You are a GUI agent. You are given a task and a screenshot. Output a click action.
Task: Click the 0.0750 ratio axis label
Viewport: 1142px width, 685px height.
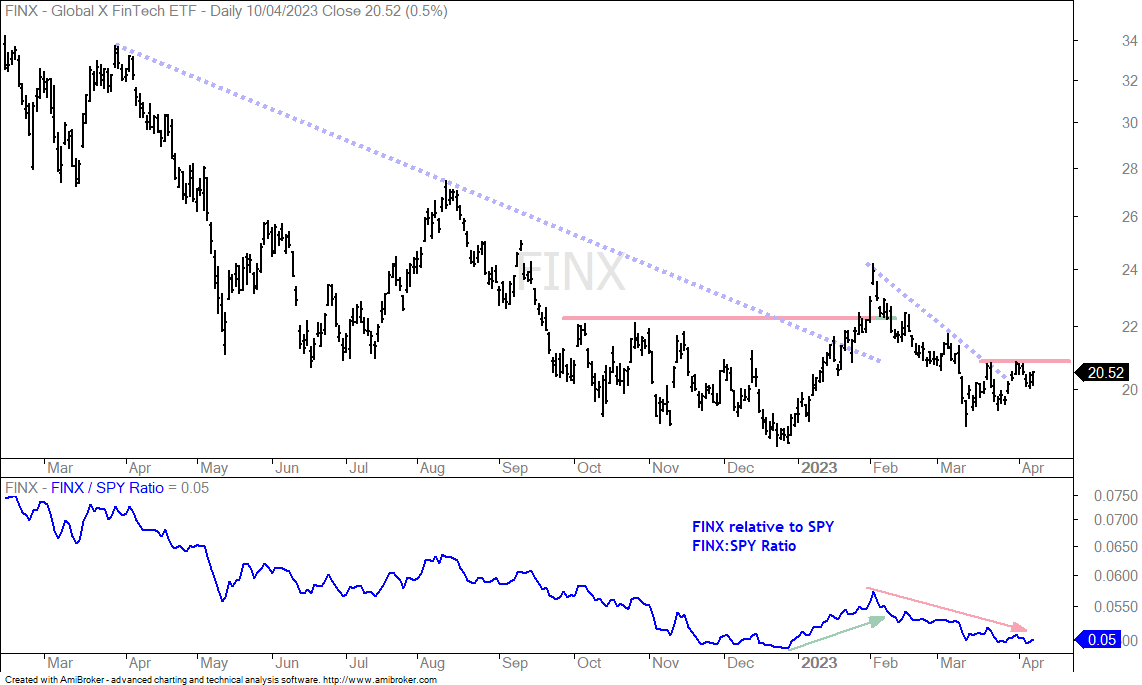coord(1116,496)
